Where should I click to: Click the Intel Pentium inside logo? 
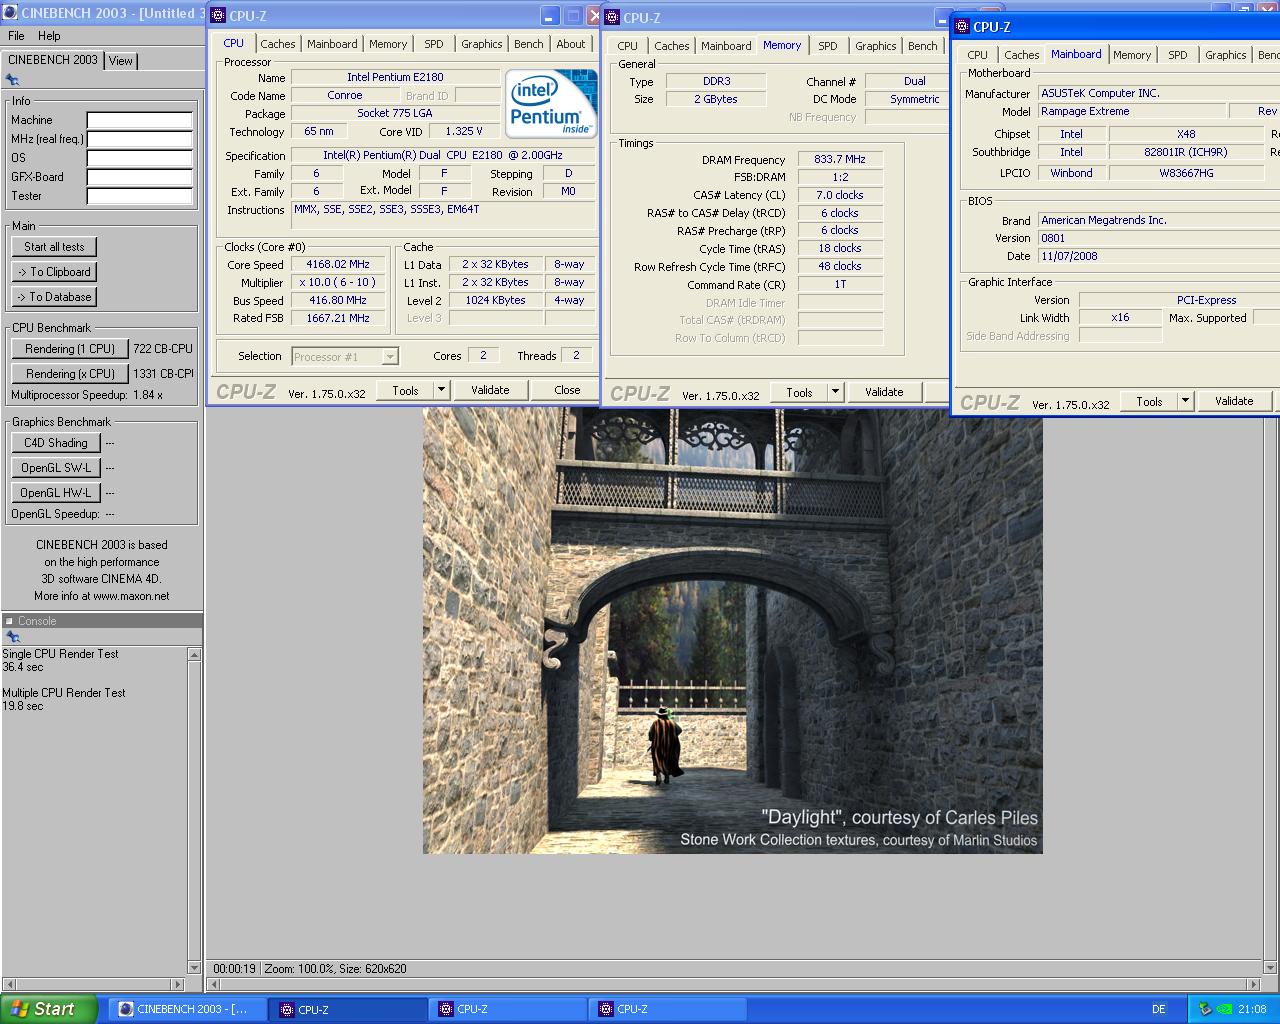coord(551,103)
